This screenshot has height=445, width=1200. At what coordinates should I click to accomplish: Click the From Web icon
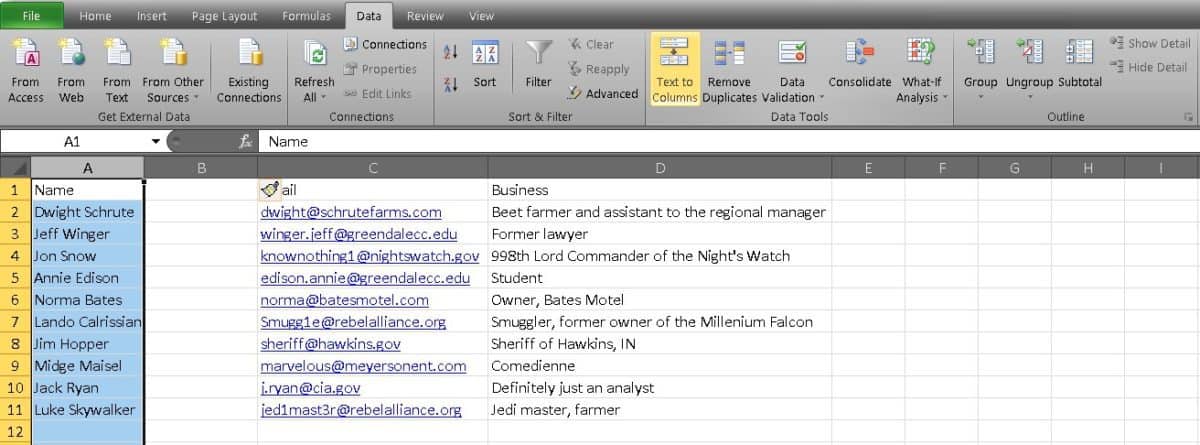[71, 55]
